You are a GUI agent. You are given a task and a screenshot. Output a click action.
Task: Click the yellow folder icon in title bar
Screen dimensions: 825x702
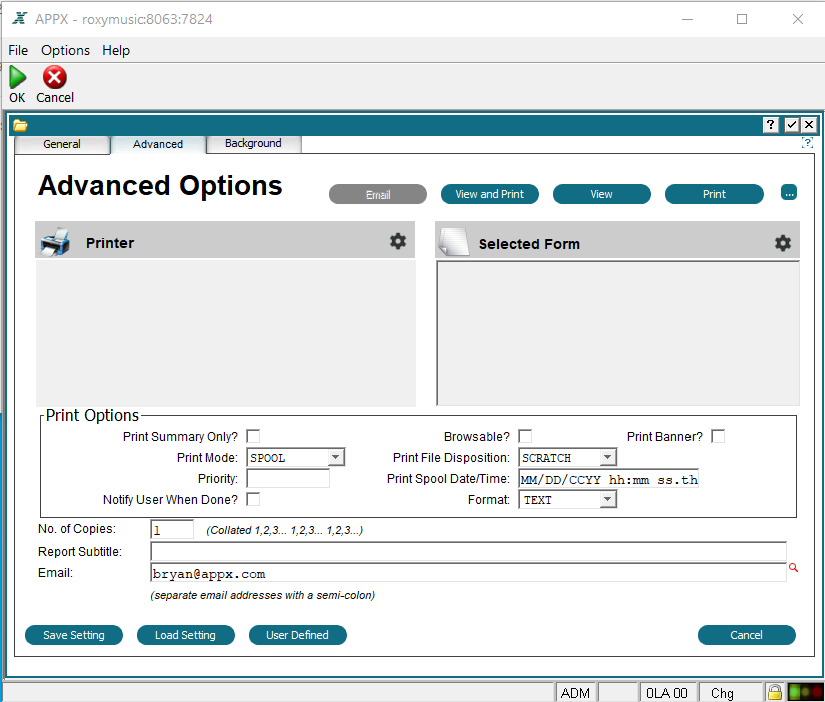point(21,125)
